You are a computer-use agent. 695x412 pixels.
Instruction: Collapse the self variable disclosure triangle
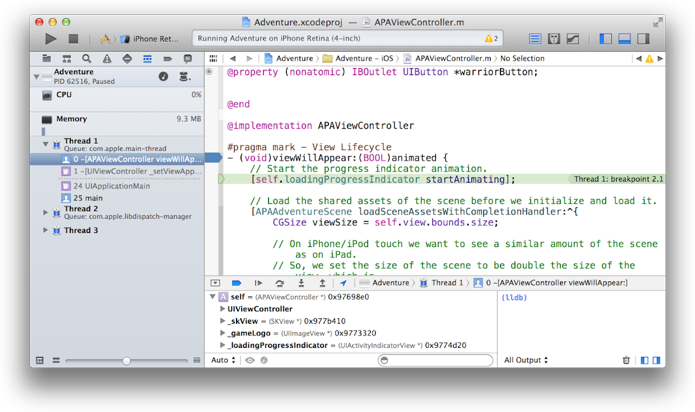pyautogui.click(x=212, y=296)
